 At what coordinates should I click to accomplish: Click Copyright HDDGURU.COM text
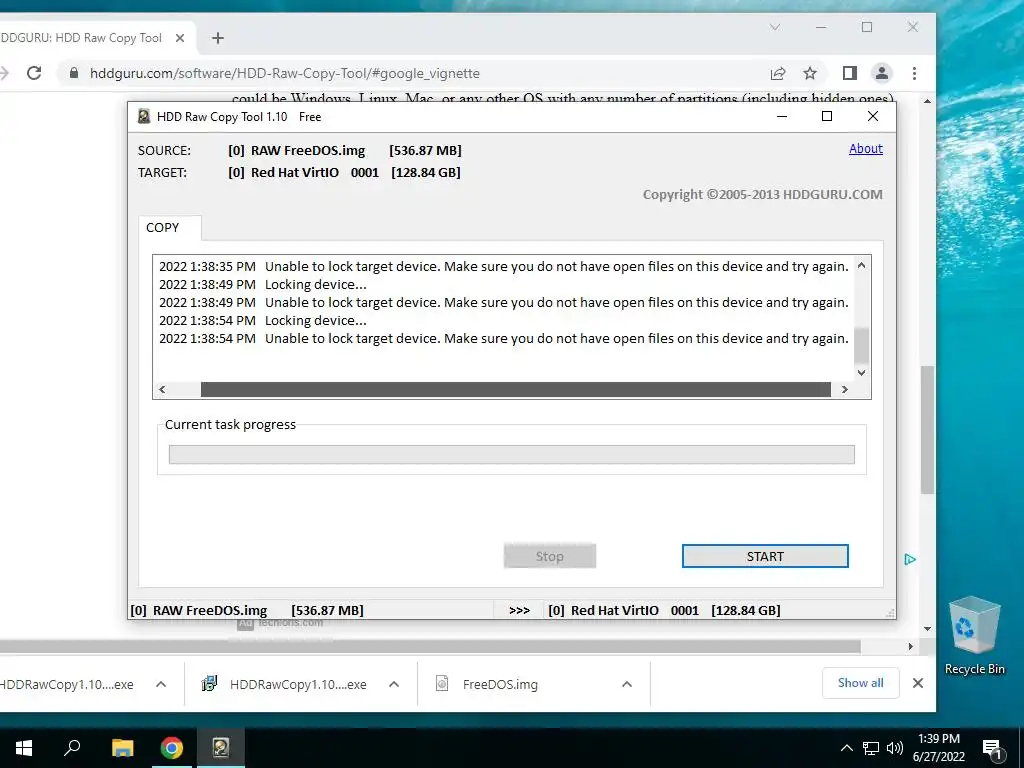click(x=762, y=195)
